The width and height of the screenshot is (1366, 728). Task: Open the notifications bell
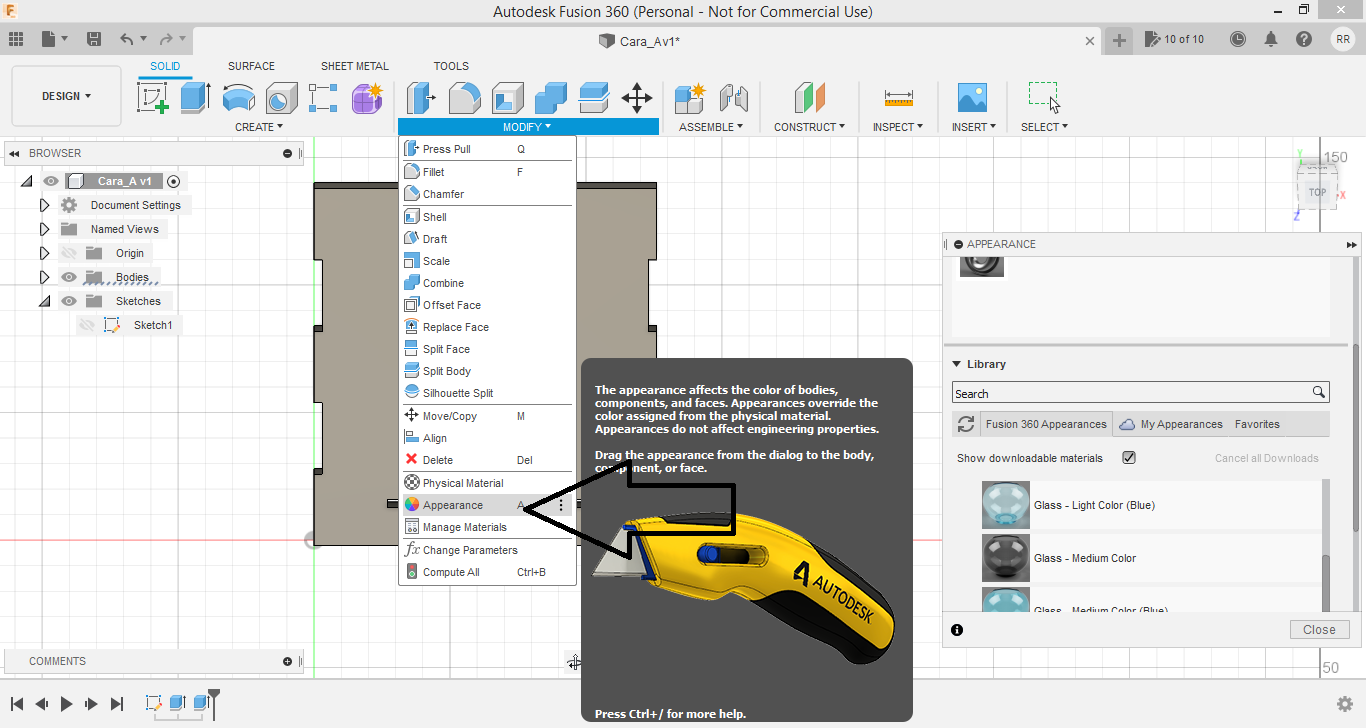point(1271,39)
